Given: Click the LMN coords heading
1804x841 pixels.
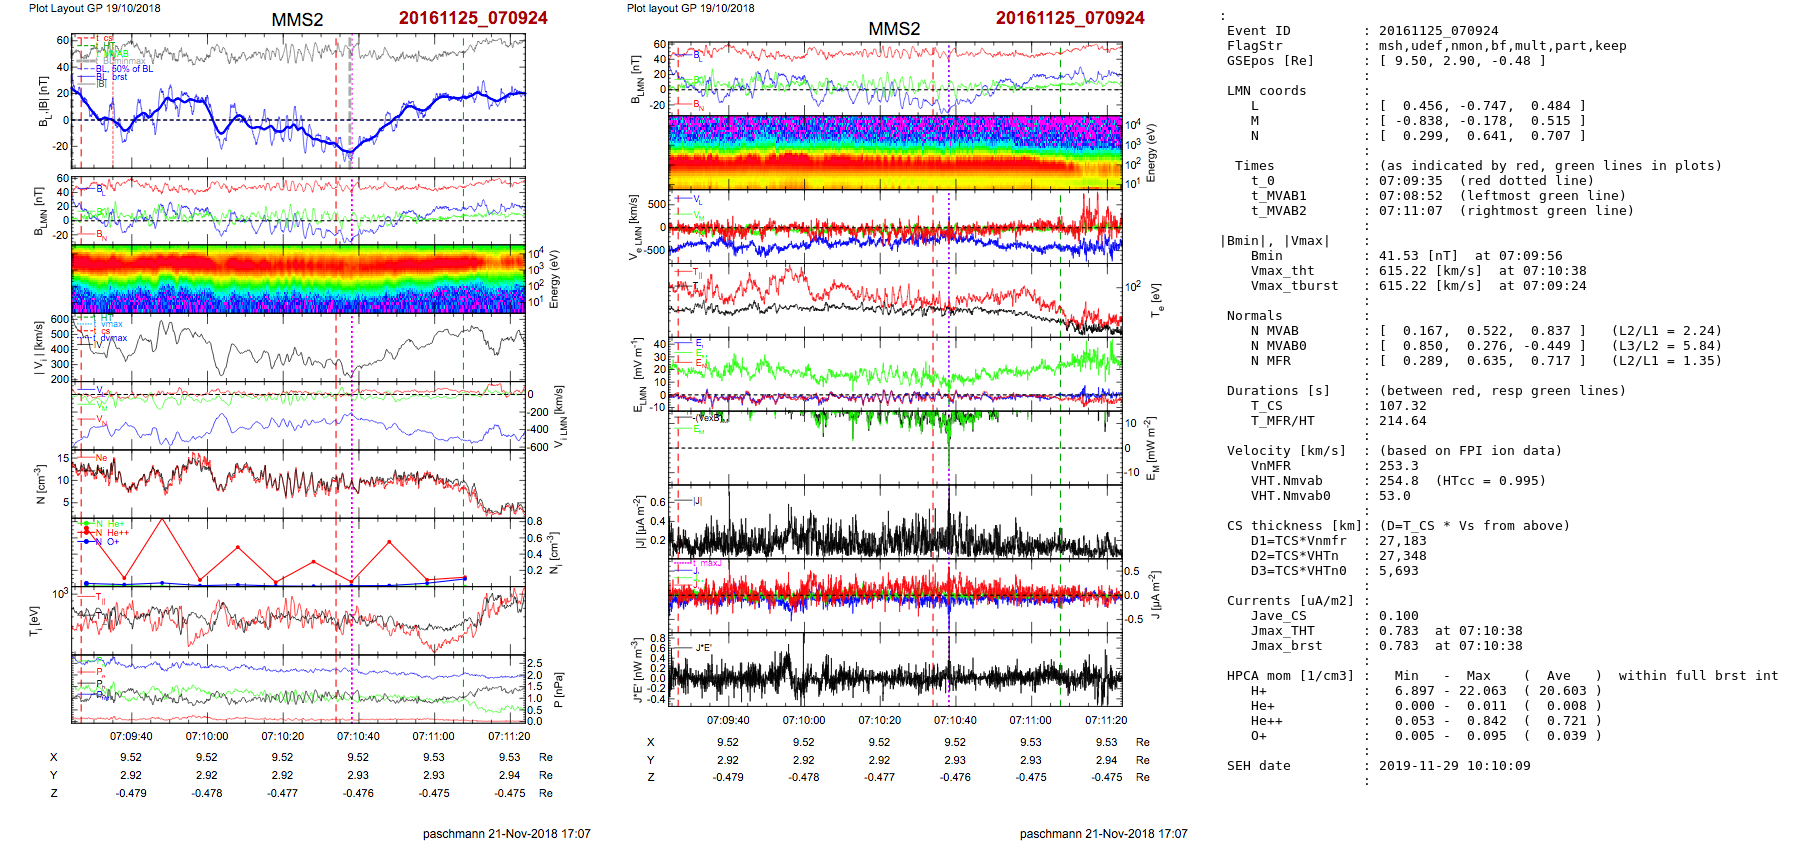Looking at the screenshot, I should (x=1266, y=91).
